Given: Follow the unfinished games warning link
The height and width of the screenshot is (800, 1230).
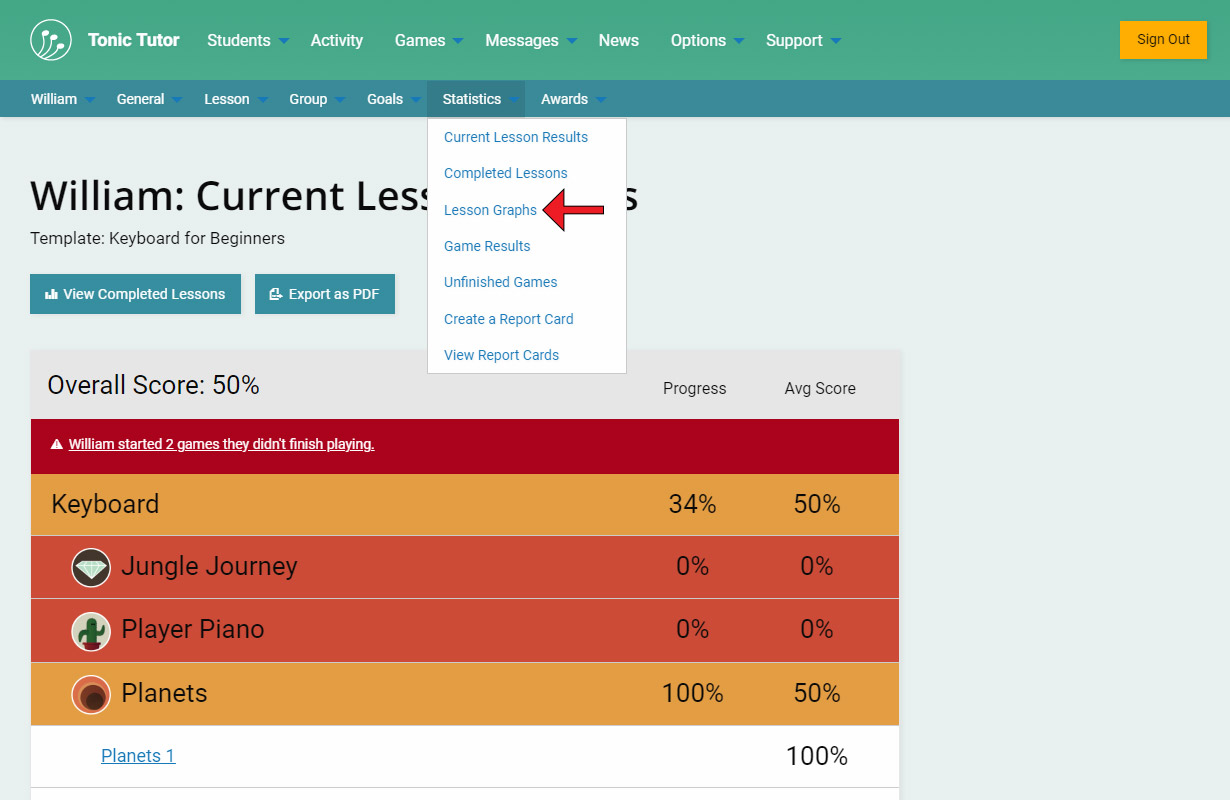Looking at the screenshot, I should click(221, 445).
